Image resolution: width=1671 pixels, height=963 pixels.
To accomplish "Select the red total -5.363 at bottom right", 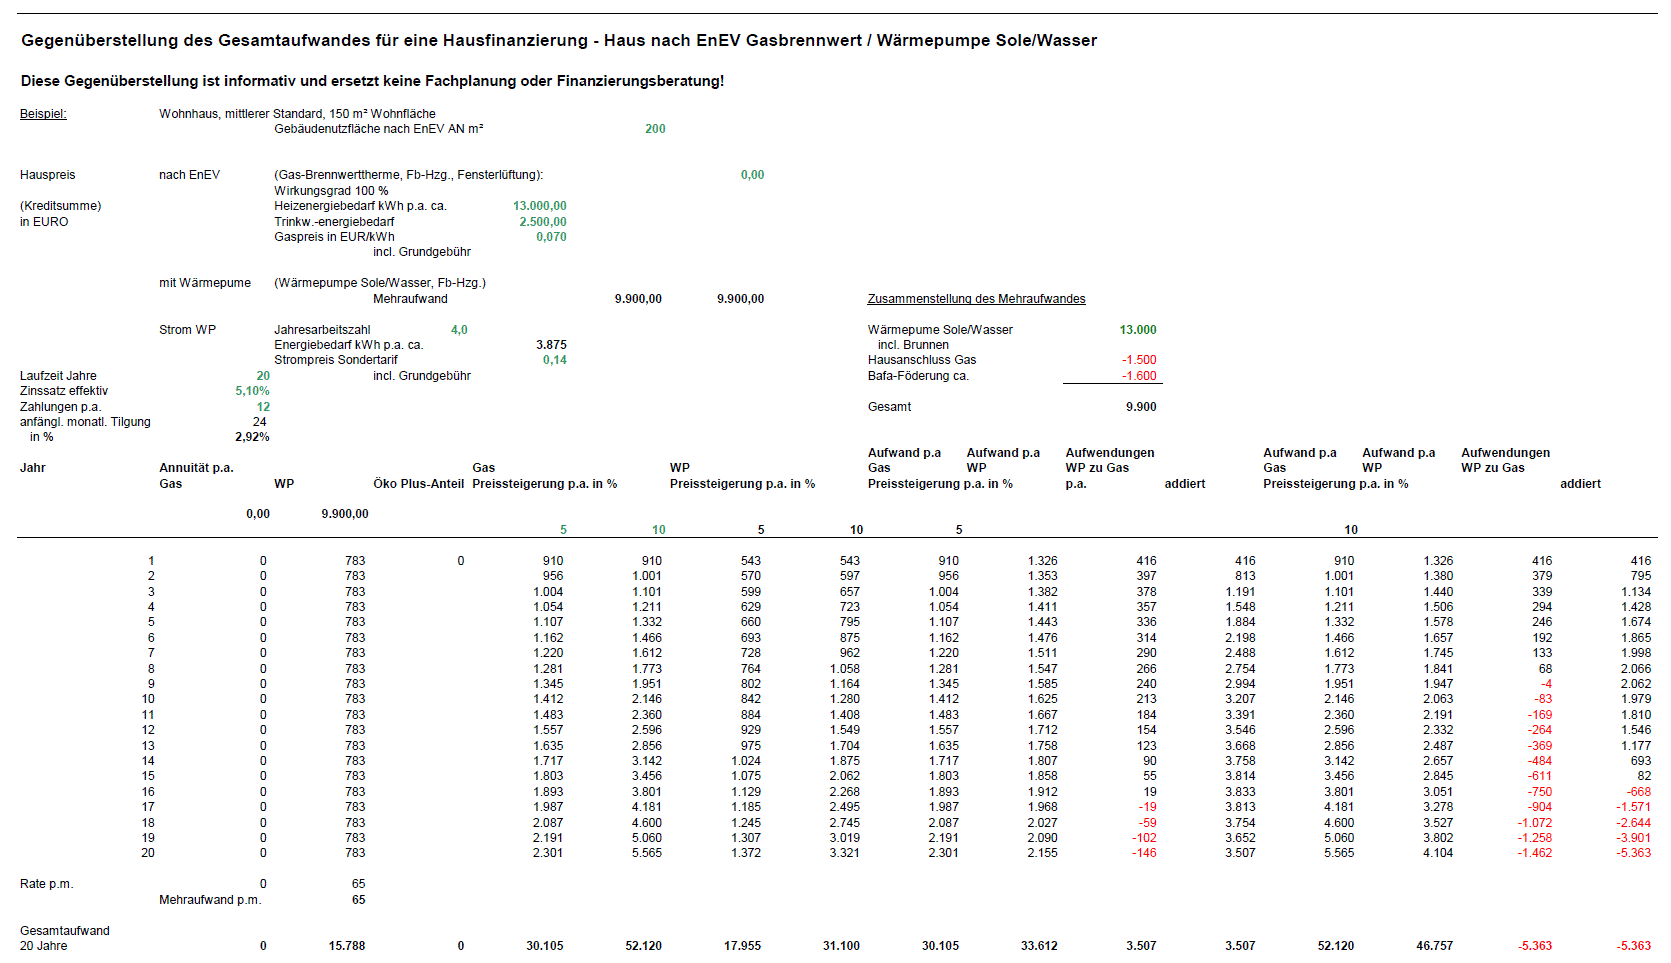I will (1634, 945).
